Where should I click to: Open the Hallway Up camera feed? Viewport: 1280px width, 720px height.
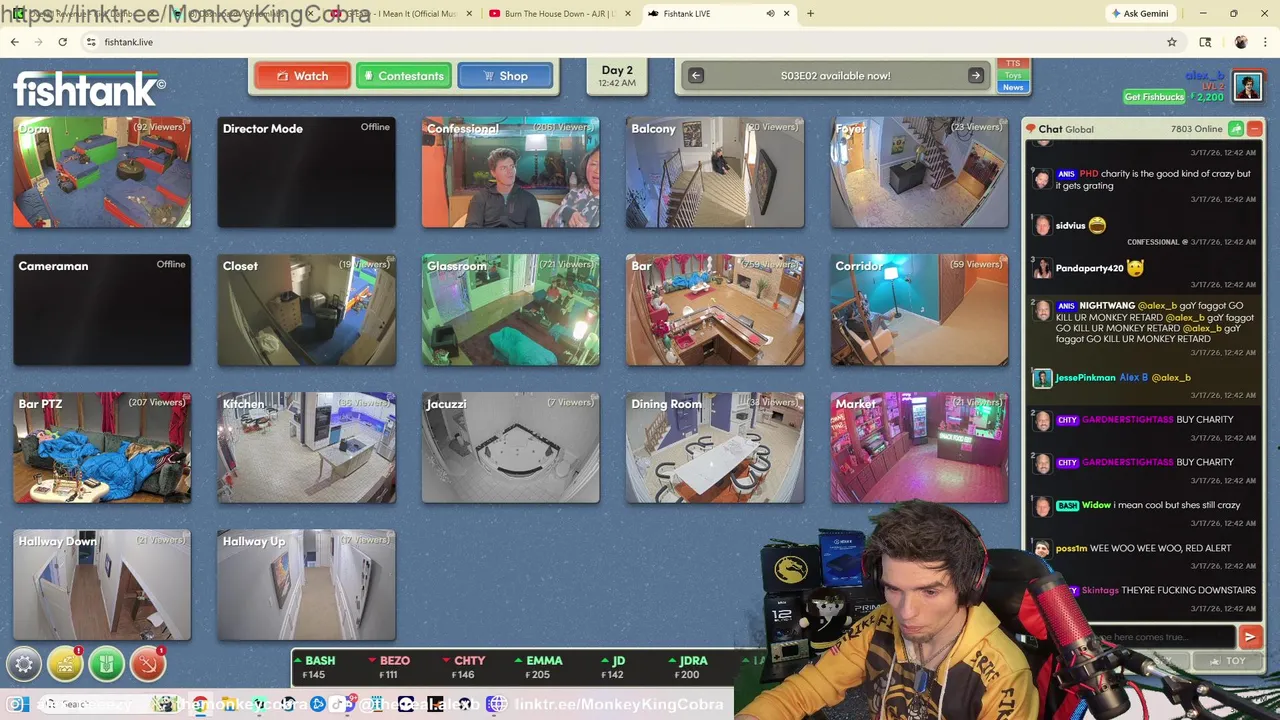(306, 585)
